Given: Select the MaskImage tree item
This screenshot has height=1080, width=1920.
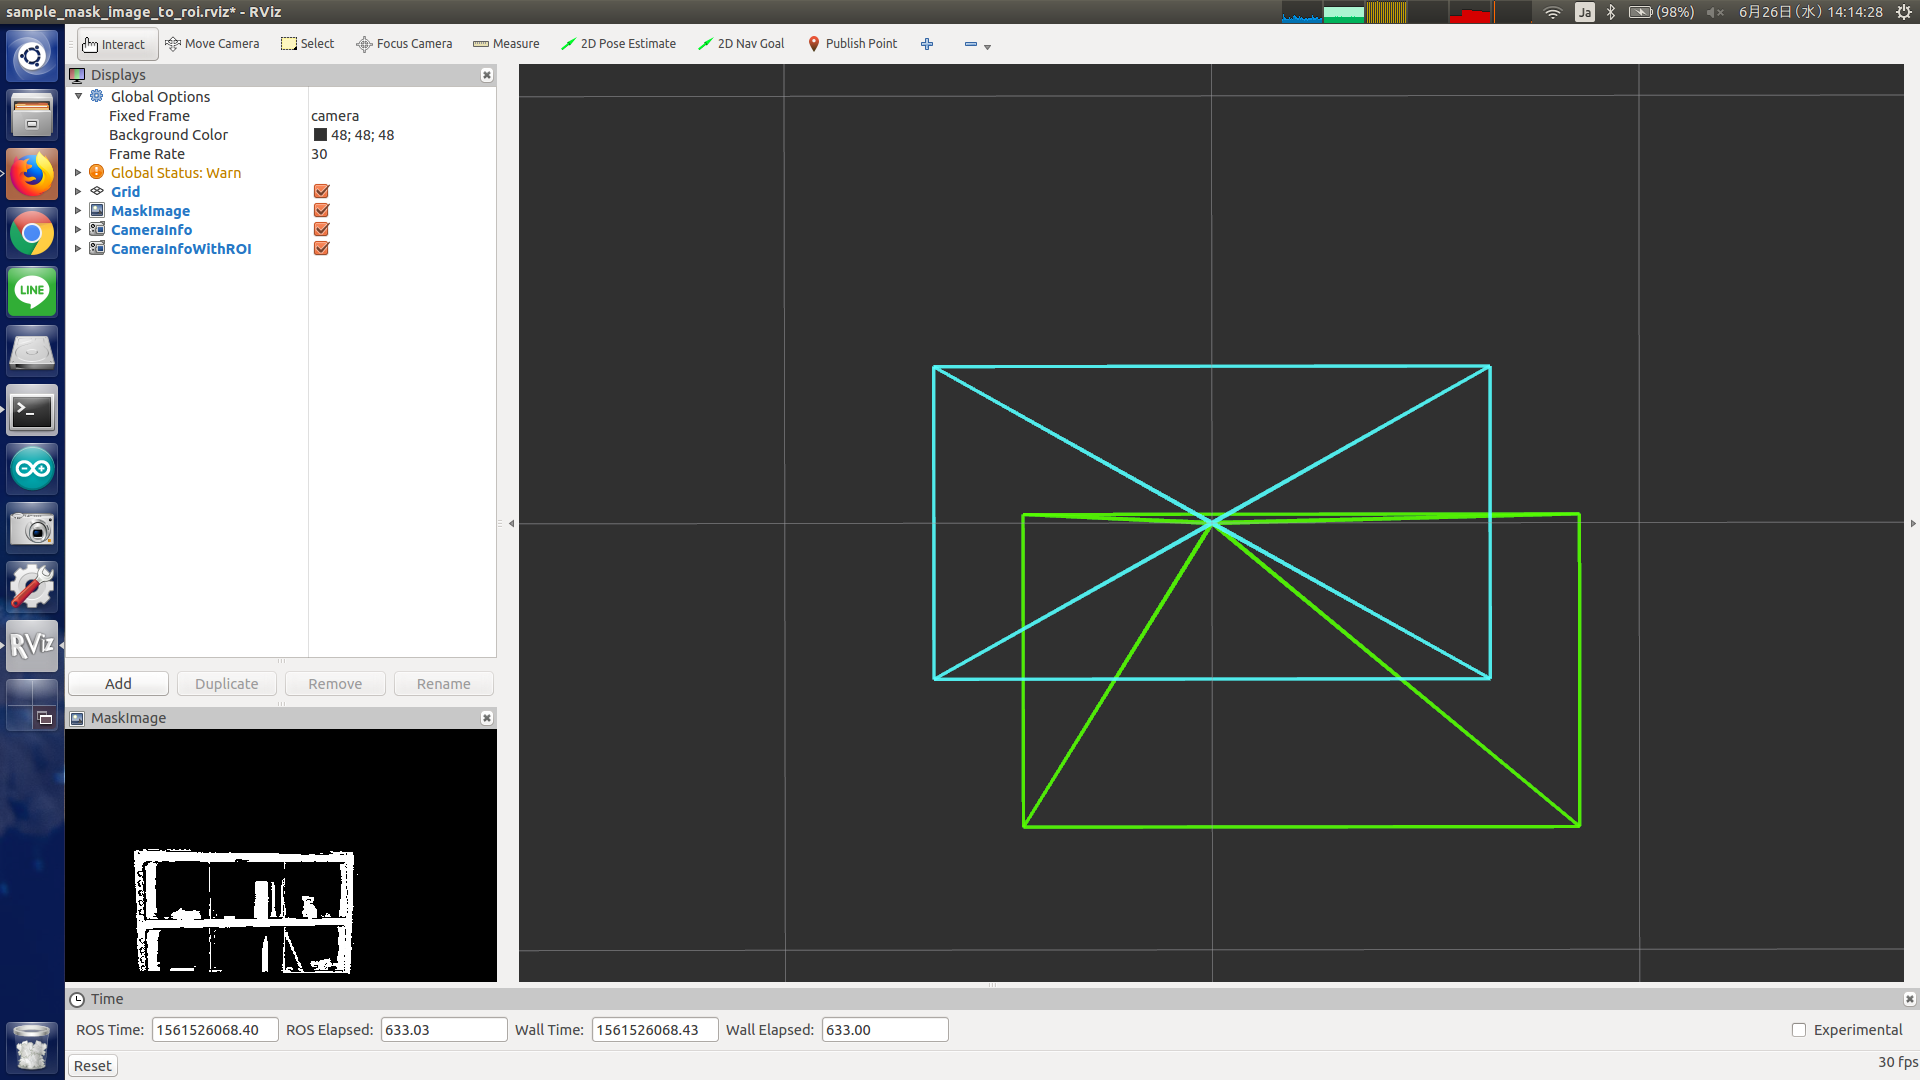Looking at the screenshot, I should [150, 211].
